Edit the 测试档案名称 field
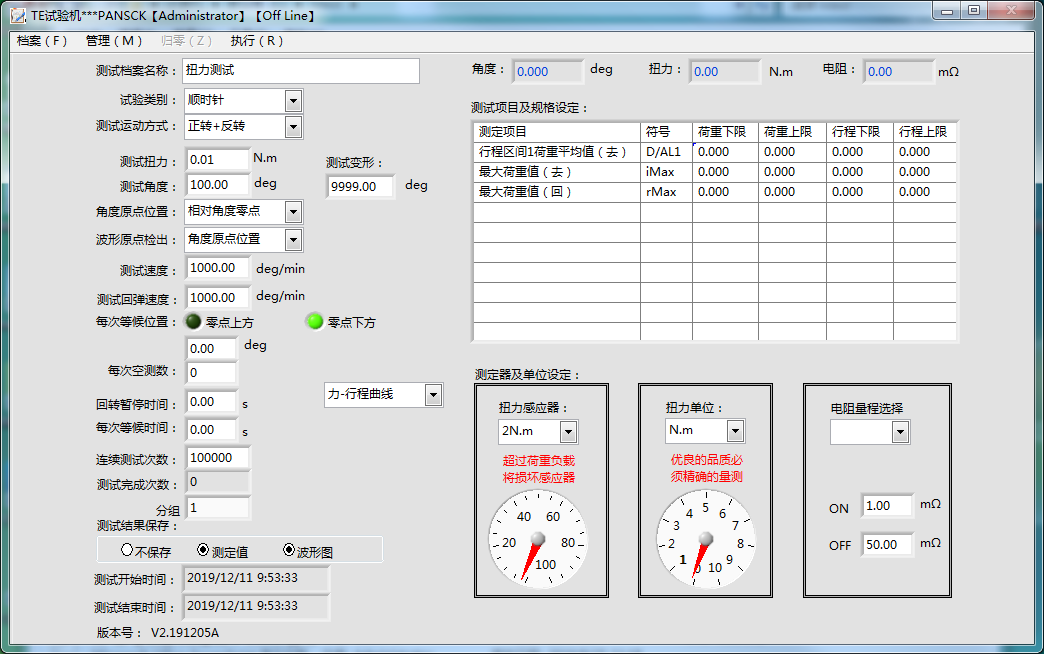Viewport: 1044px width, 654px height. tap(301, 71)
